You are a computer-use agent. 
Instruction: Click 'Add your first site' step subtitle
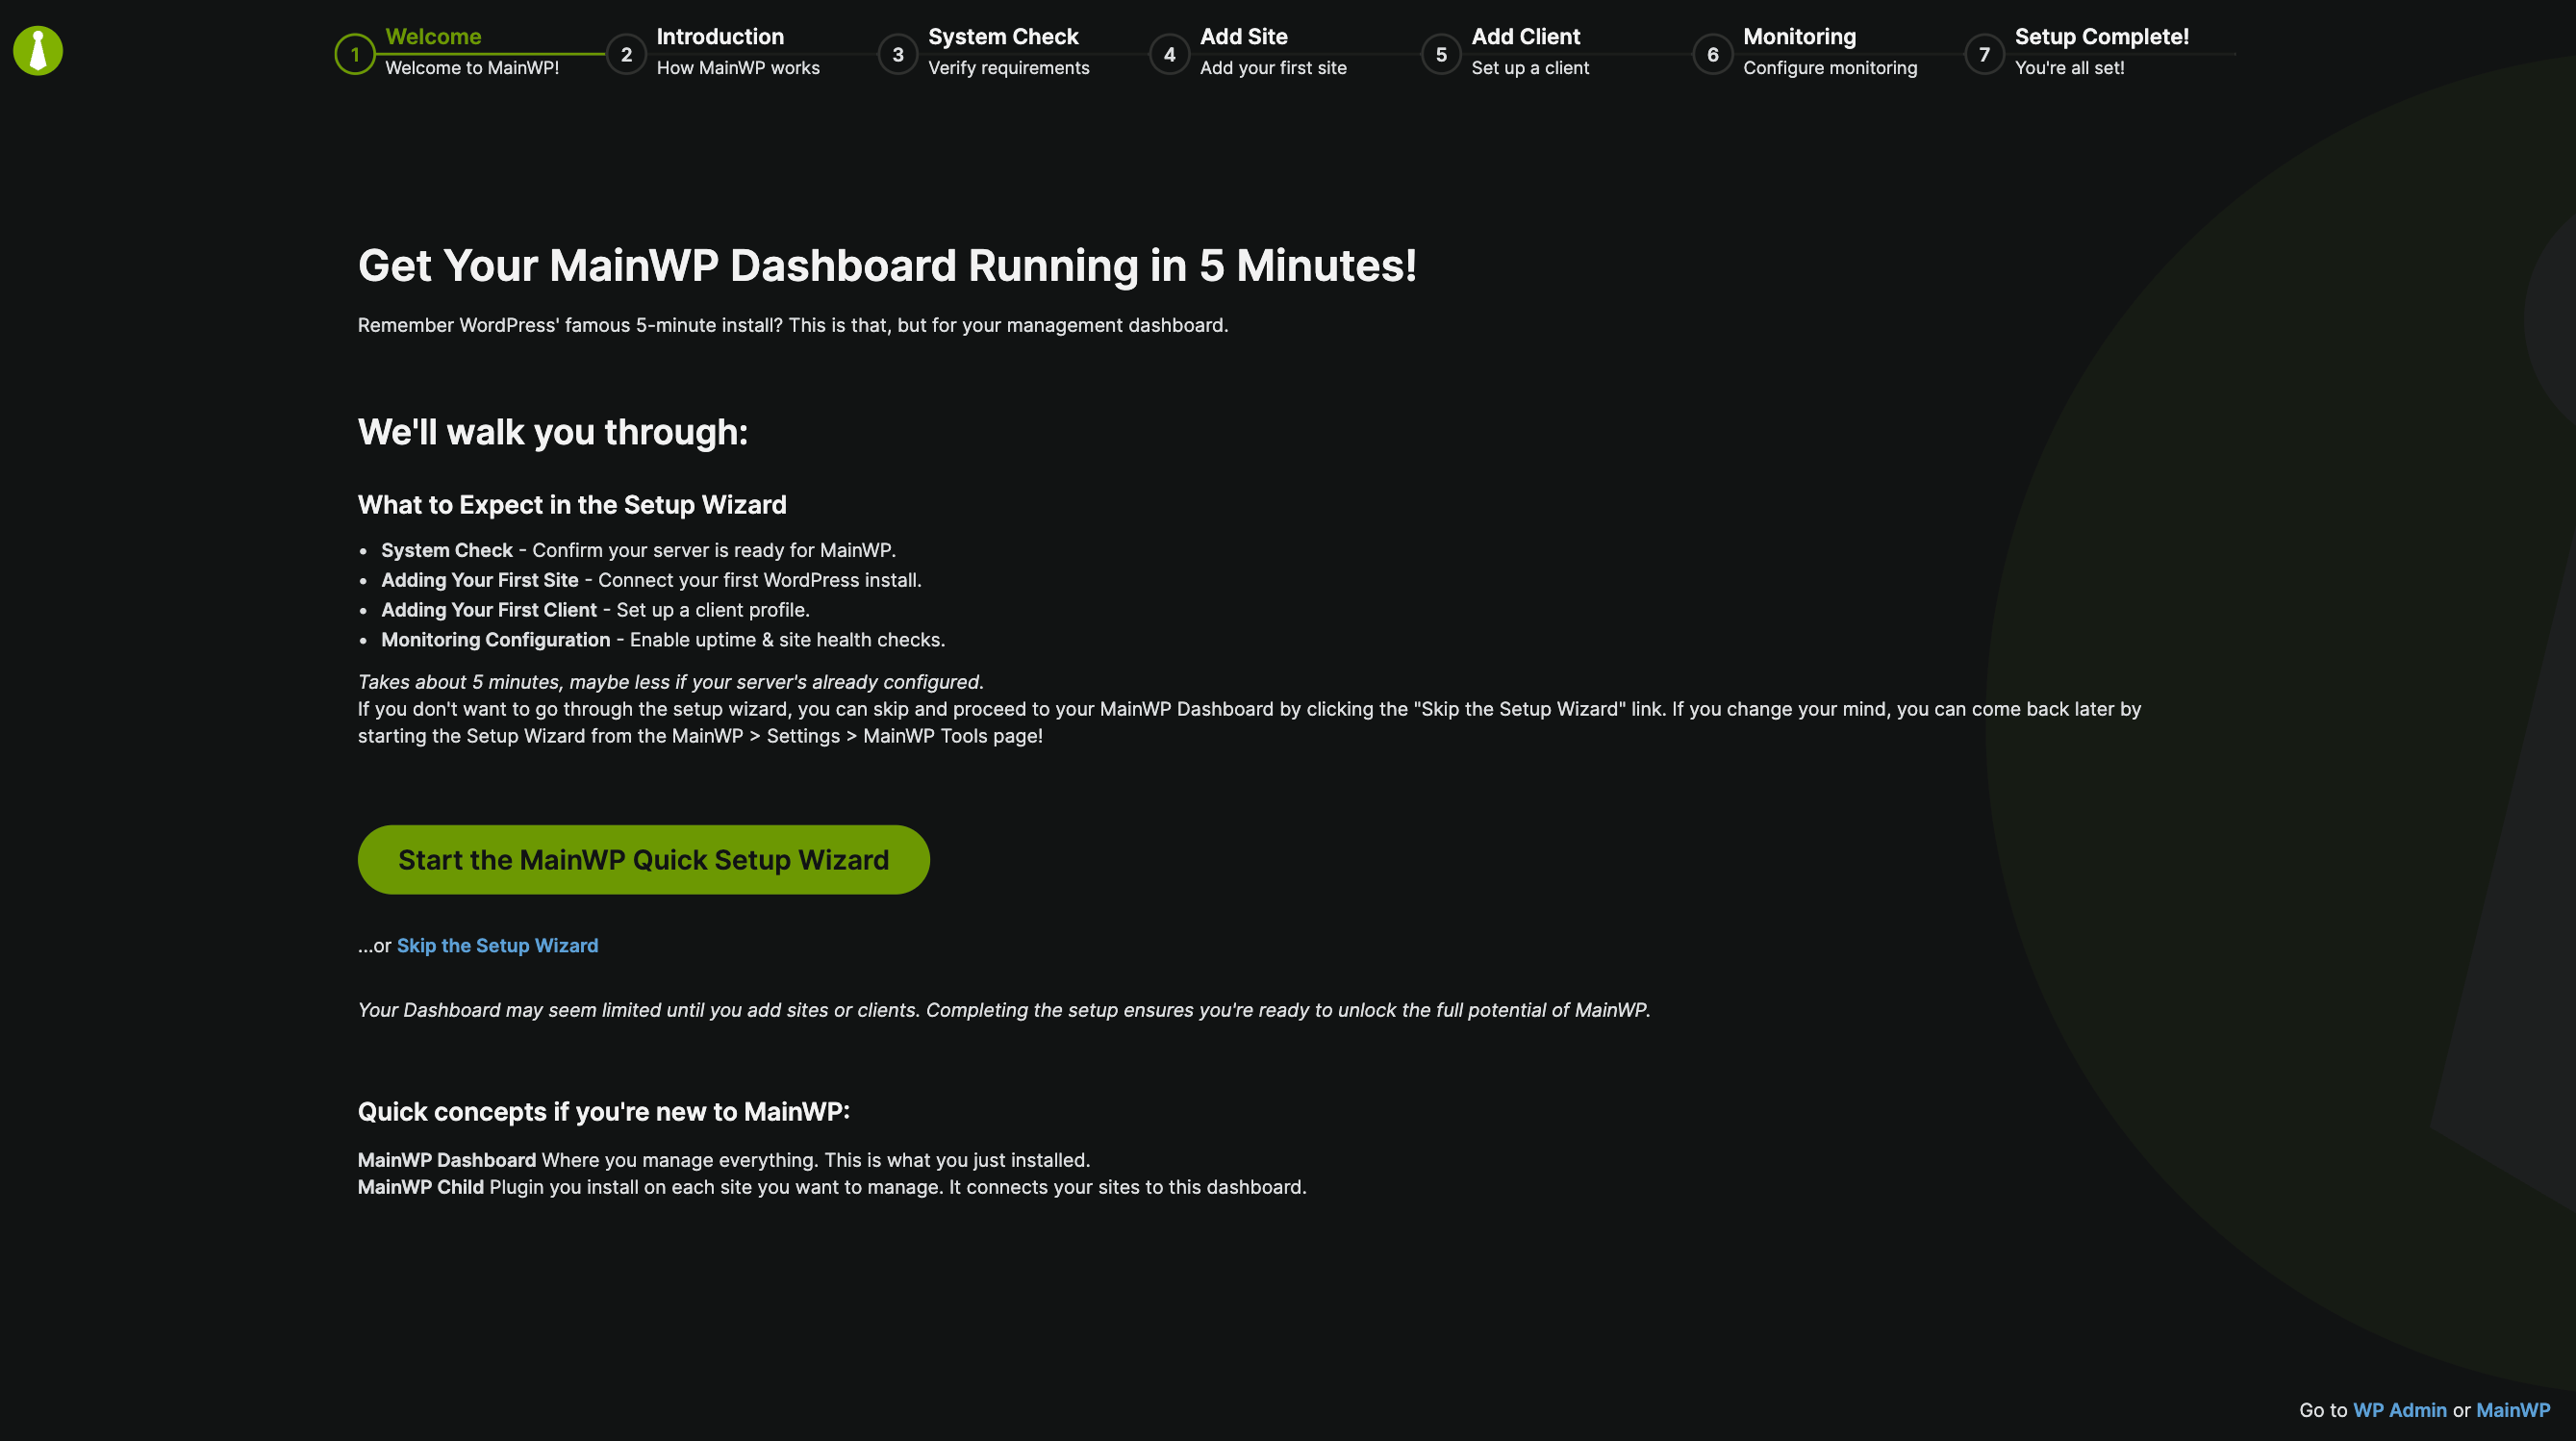click(1273, 68)
